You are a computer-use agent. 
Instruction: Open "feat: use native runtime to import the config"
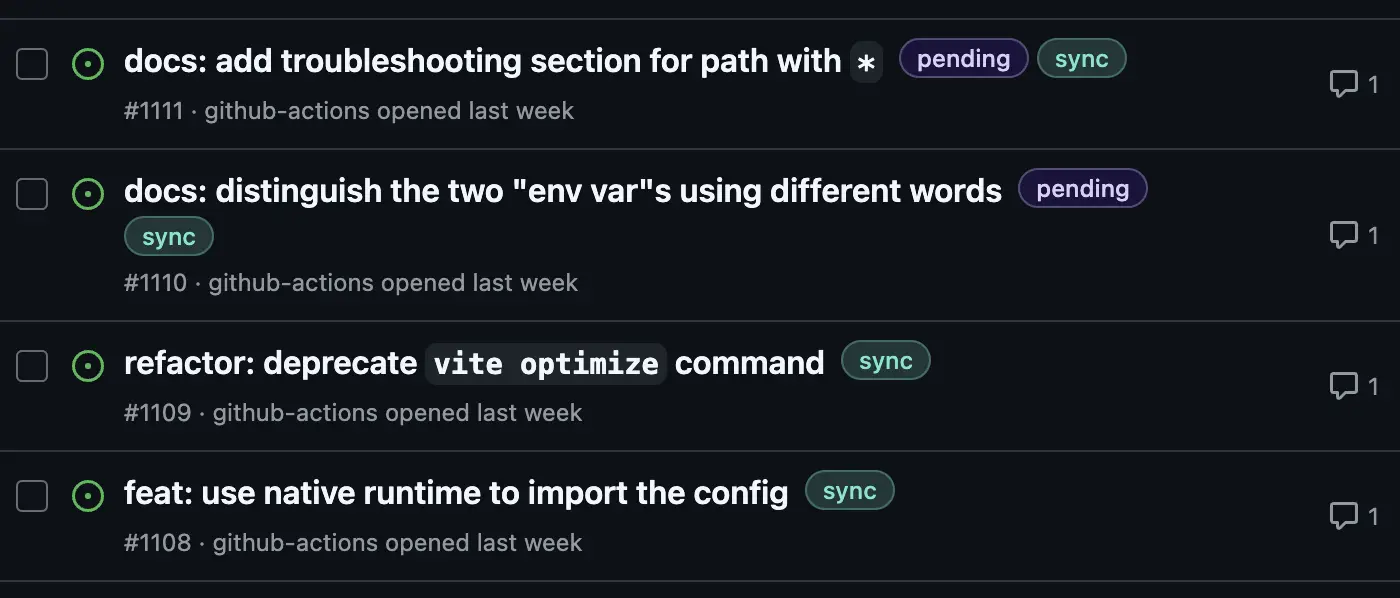pos(456,493)
